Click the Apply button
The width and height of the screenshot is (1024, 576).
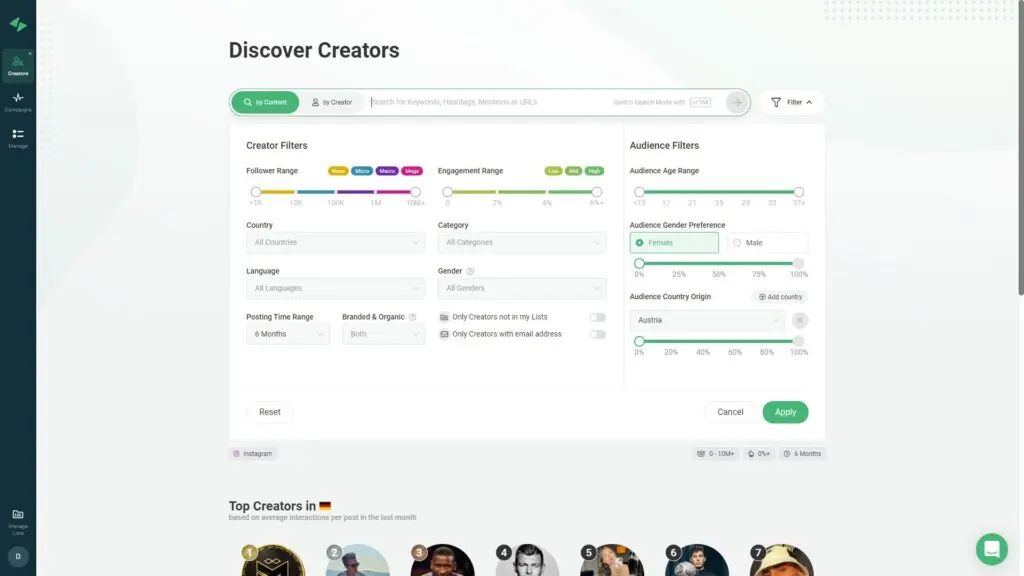pos(785,412)
